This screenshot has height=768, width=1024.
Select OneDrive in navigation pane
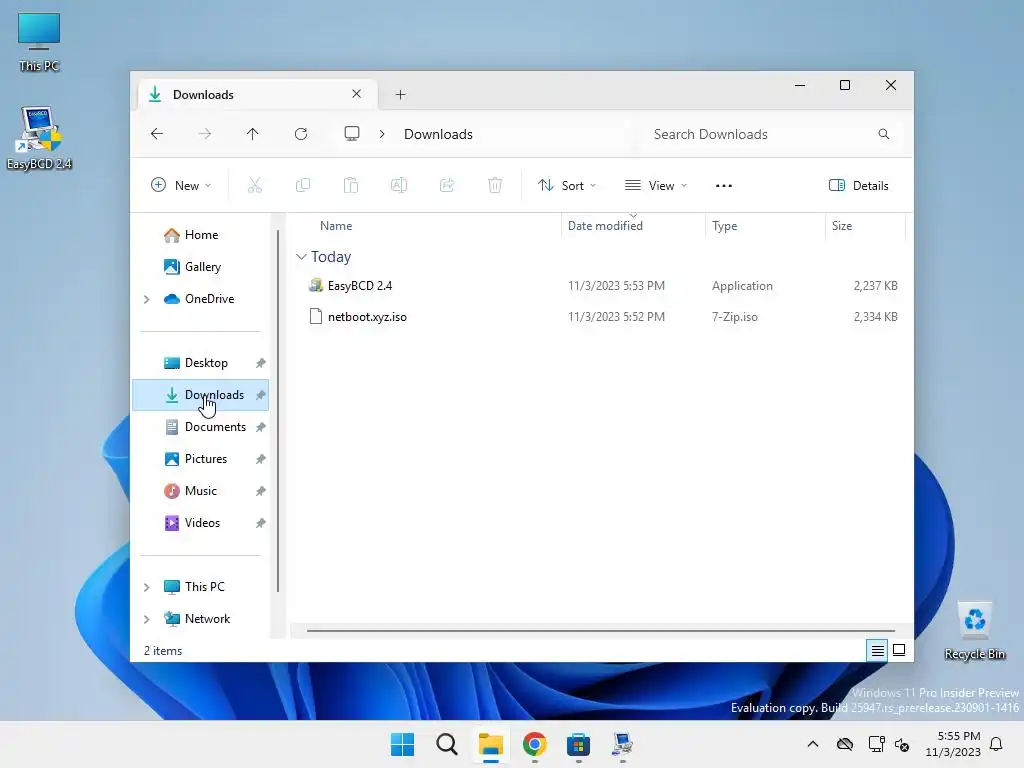click(x=200, y=299)
